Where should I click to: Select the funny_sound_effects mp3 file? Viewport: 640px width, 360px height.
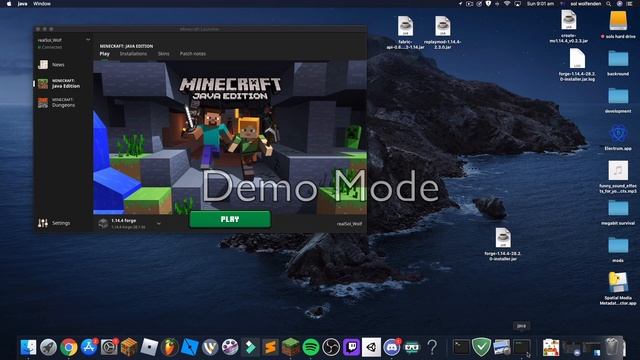coord(618,176)
